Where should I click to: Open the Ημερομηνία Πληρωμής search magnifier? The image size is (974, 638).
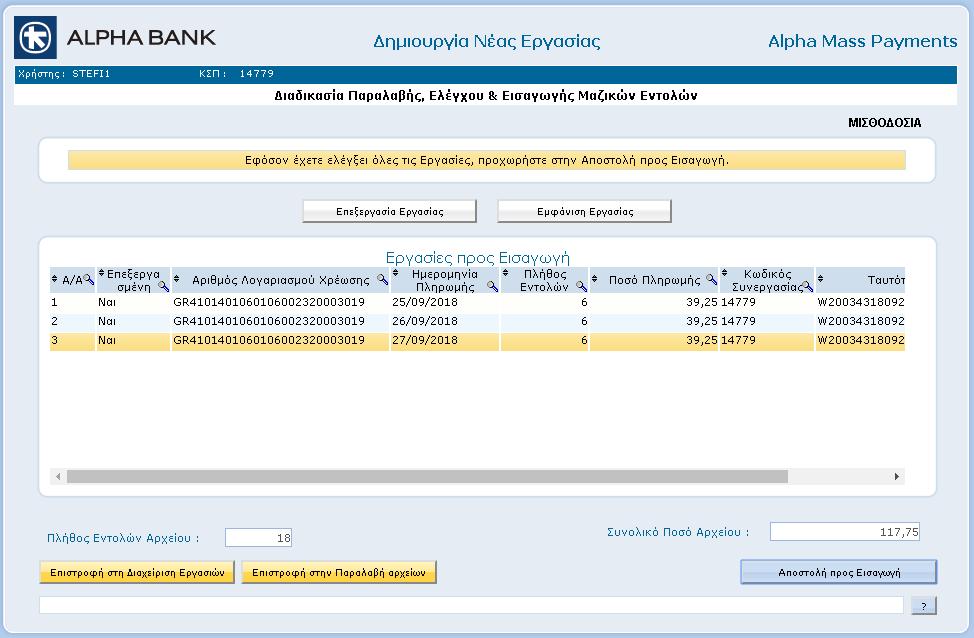coord(492,286)
